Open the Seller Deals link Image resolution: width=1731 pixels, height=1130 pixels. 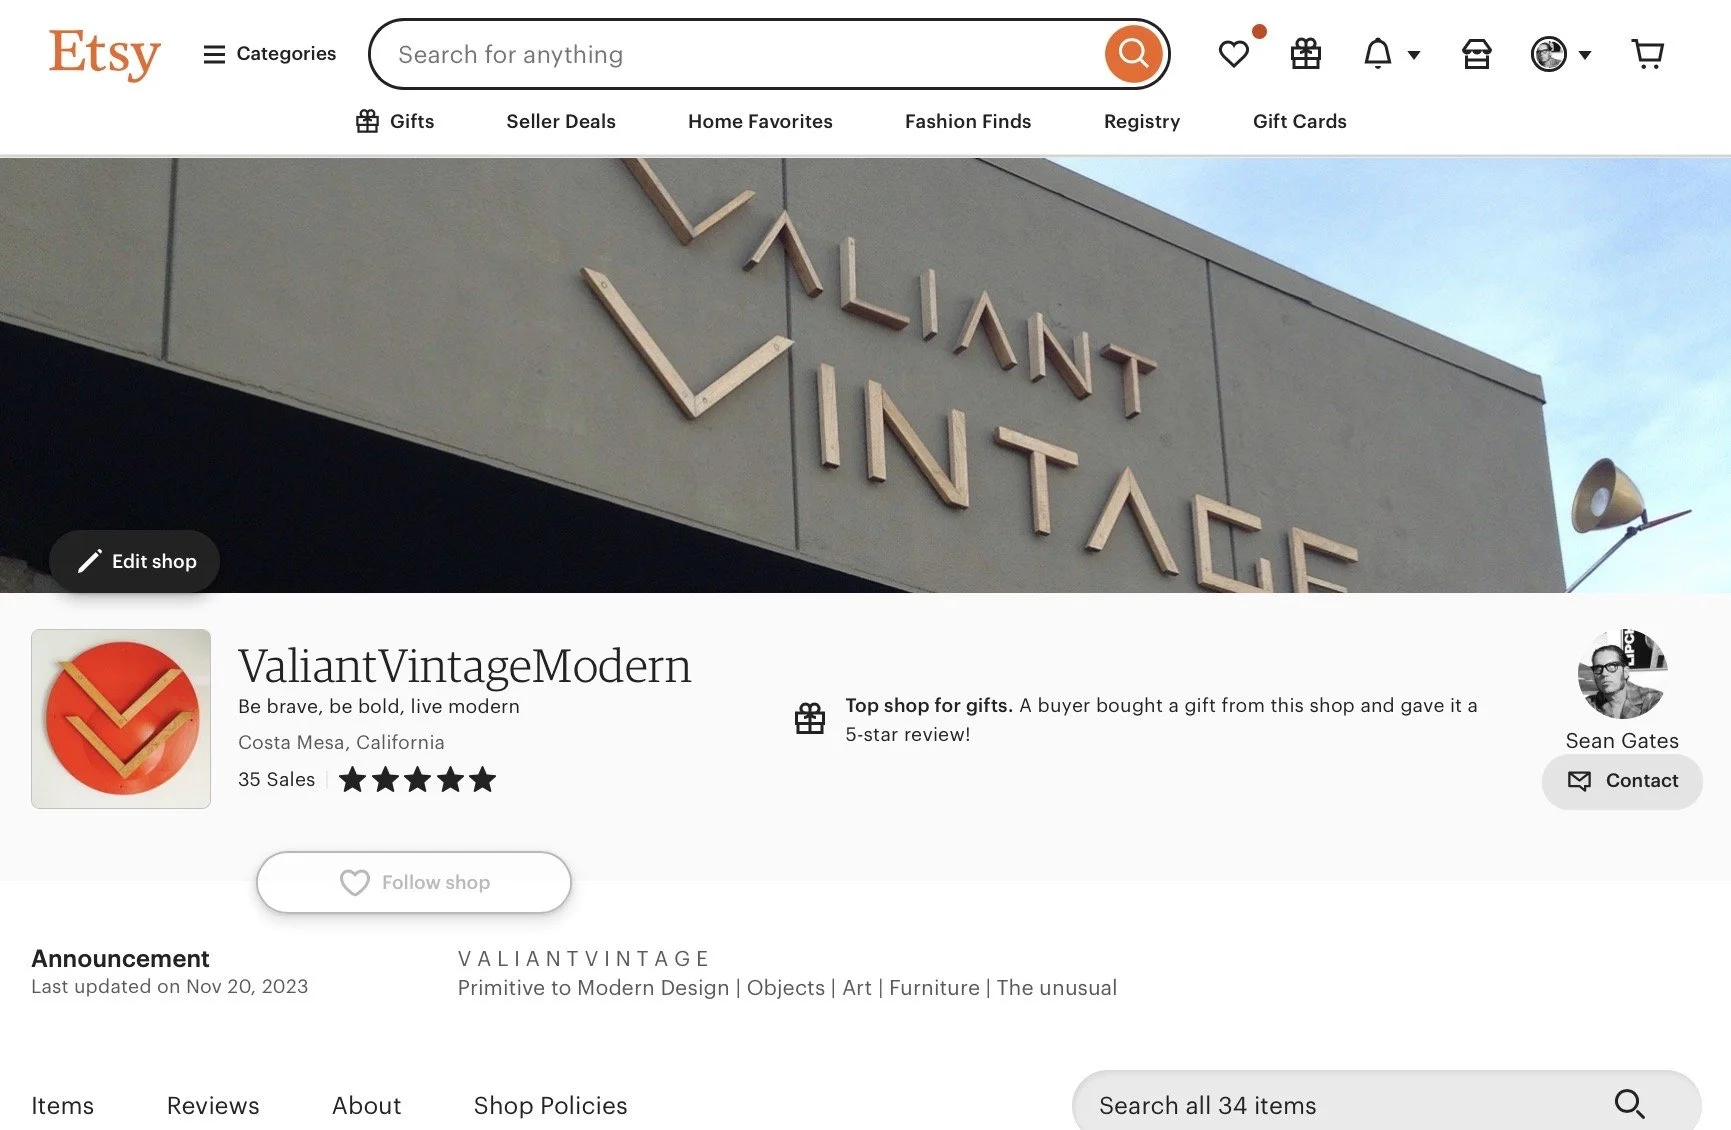point(561,121)
